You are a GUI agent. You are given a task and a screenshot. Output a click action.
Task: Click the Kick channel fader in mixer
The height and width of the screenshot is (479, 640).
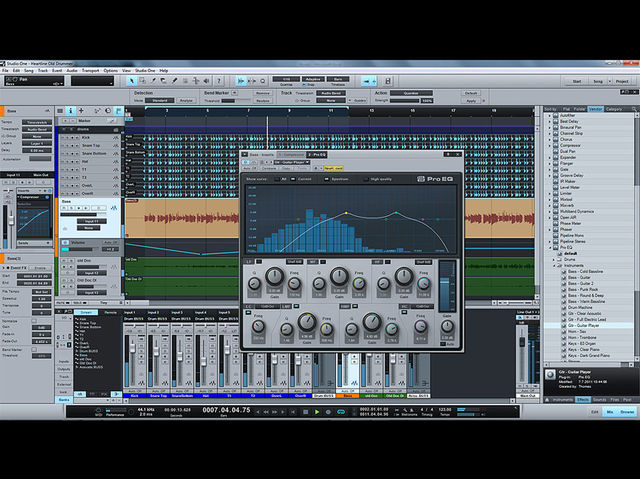[x=133, y=348]
